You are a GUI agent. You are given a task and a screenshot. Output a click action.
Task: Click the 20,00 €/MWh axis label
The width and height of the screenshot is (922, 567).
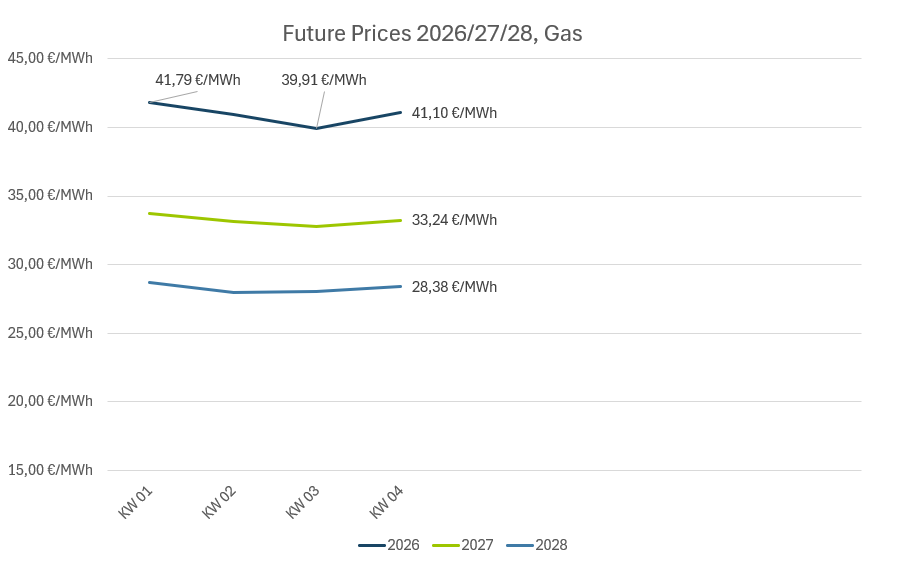(50, 401)
